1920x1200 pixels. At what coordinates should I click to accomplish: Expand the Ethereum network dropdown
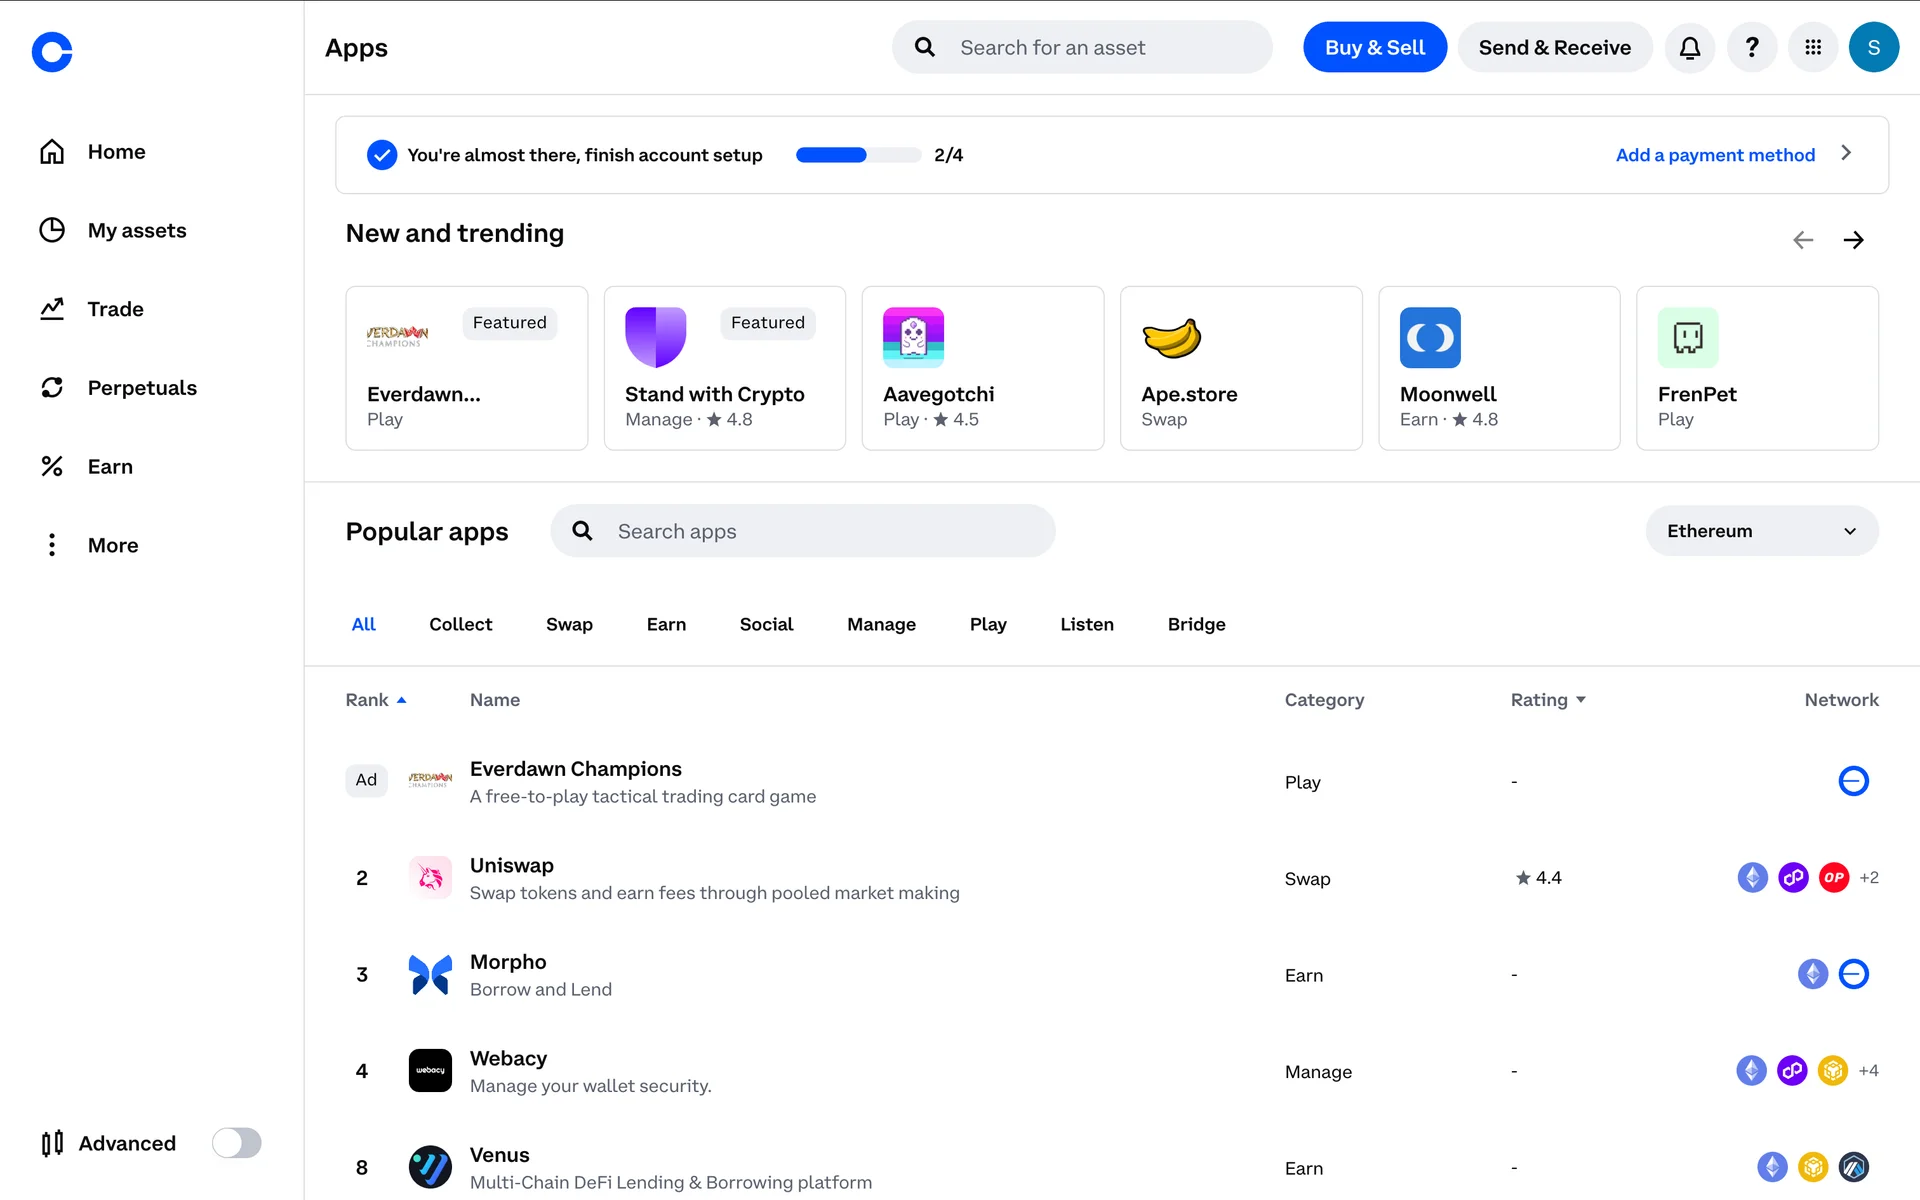[x=1761, y=531]
